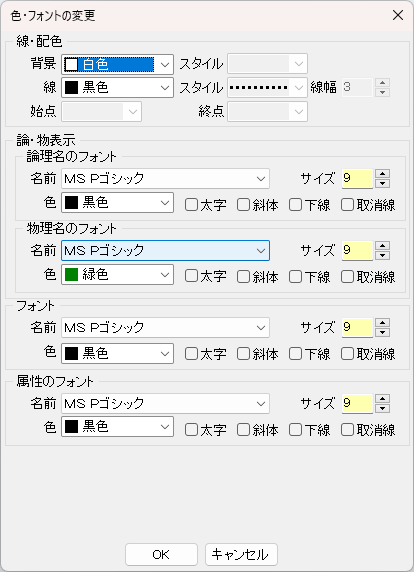The image size is (414, 572).
Task: Open the 線 color dropdown showing 黒色
Action: click(117, 88)
